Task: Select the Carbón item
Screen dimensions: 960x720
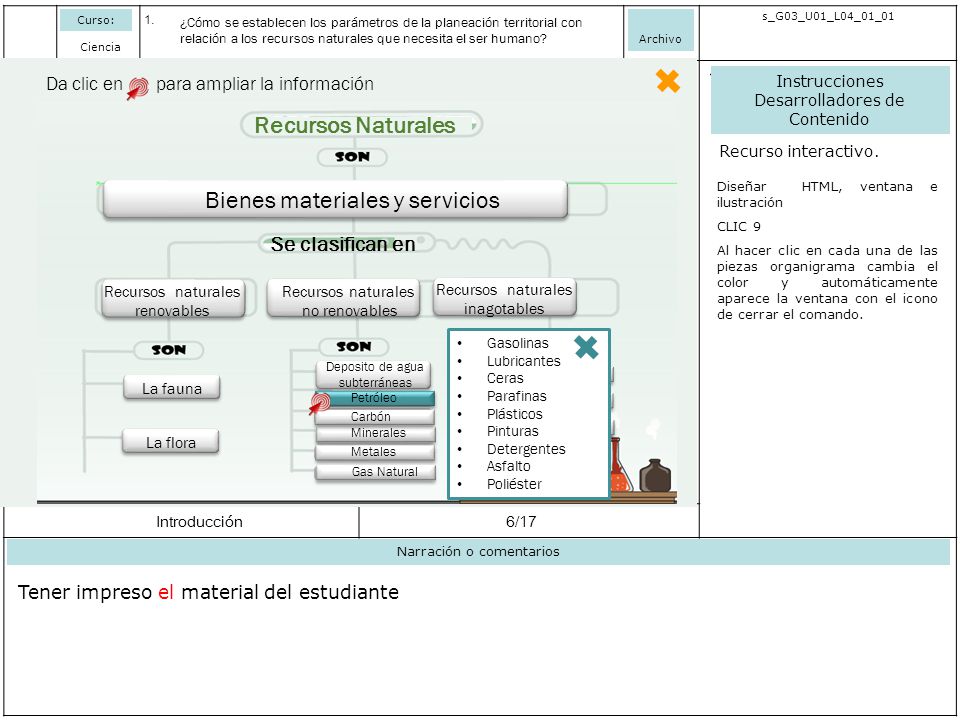Action: [x=375, y=417]
